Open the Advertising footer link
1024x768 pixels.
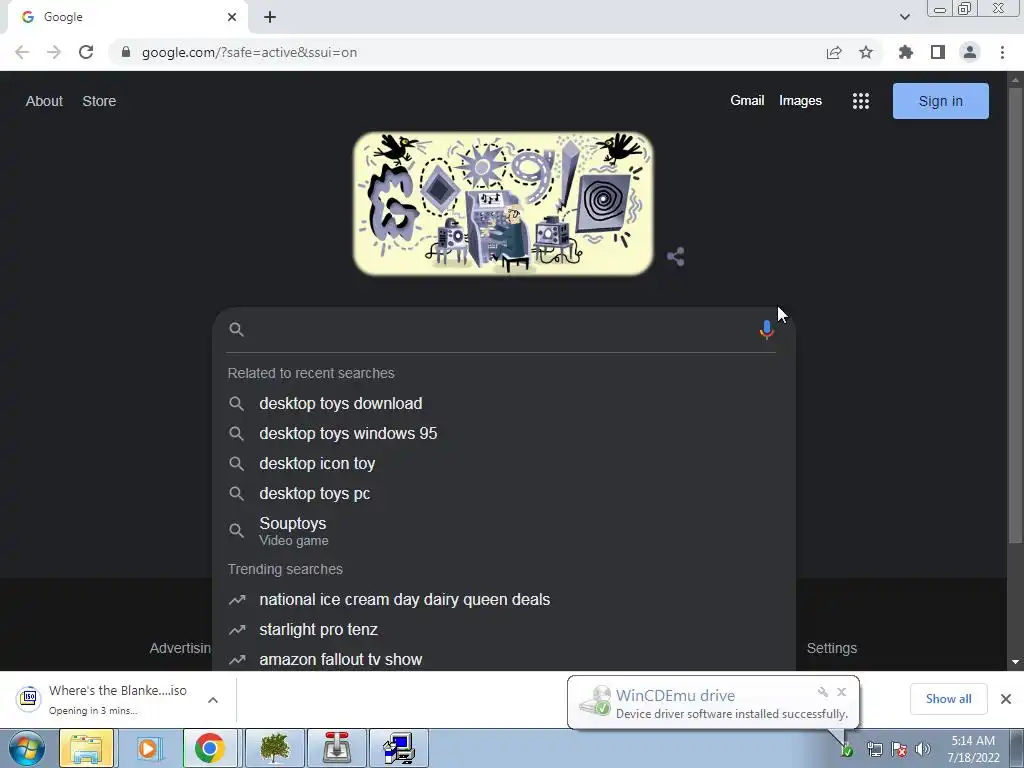180,648
